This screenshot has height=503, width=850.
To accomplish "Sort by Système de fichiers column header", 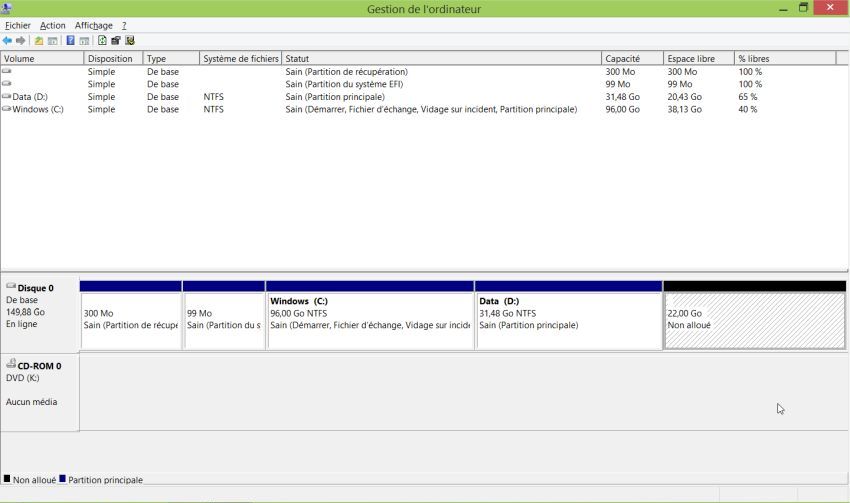I will point(241,59).
